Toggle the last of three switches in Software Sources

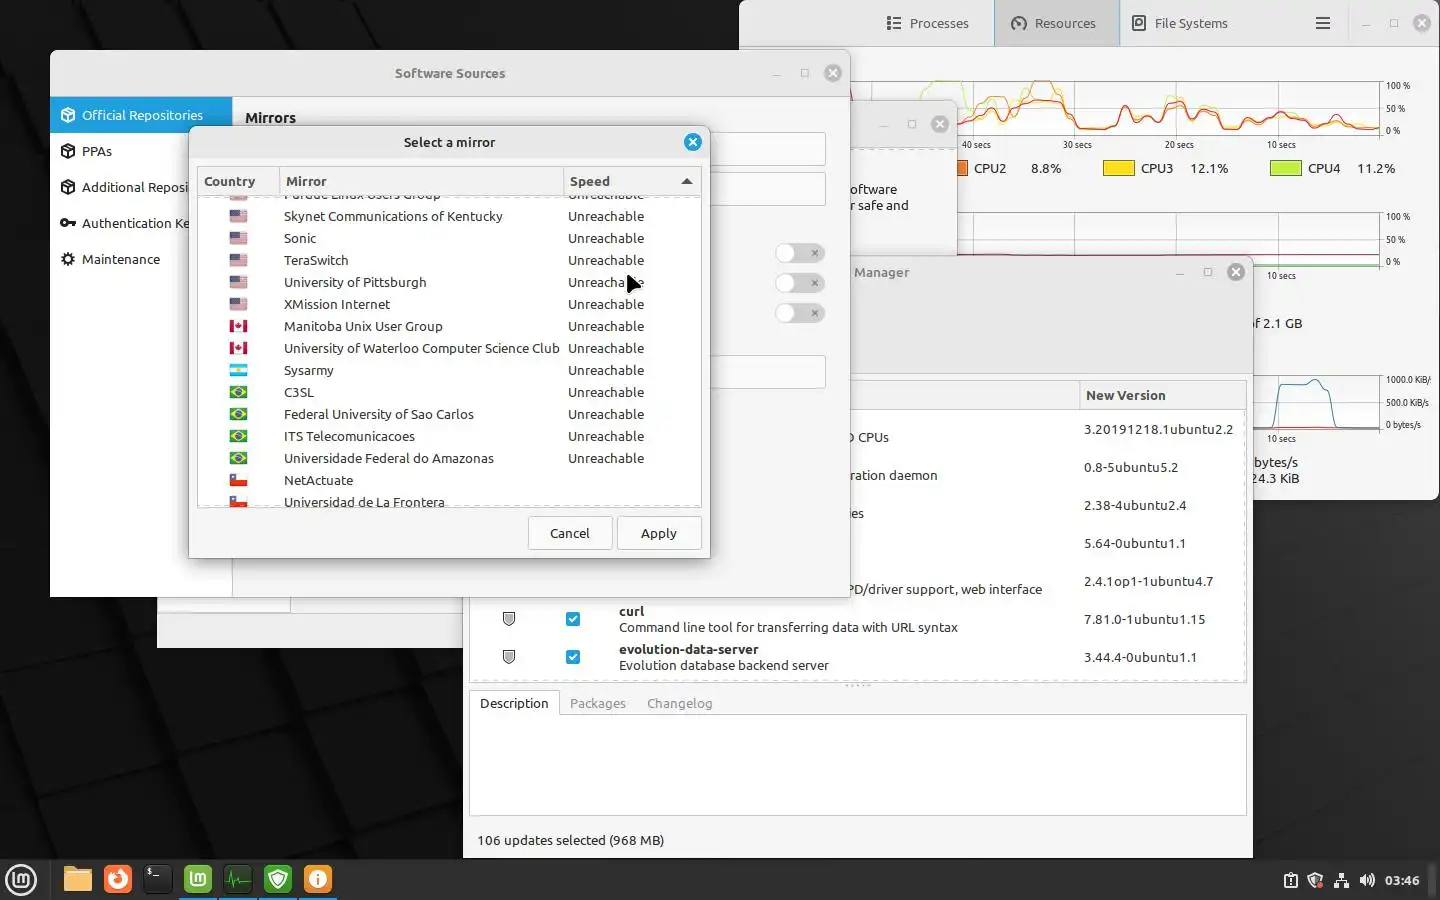point(800,313)
